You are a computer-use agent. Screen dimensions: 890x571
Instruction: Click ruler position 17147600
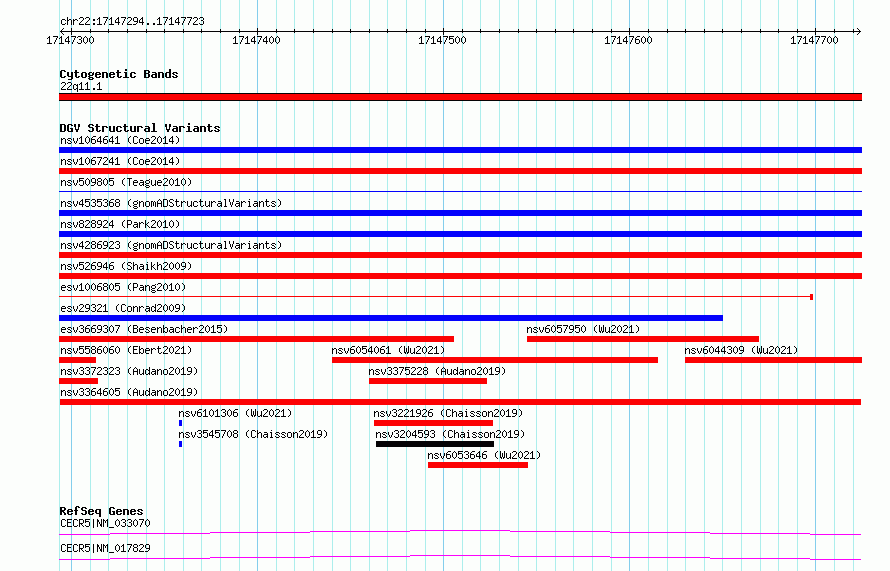[x=628, y=40]
